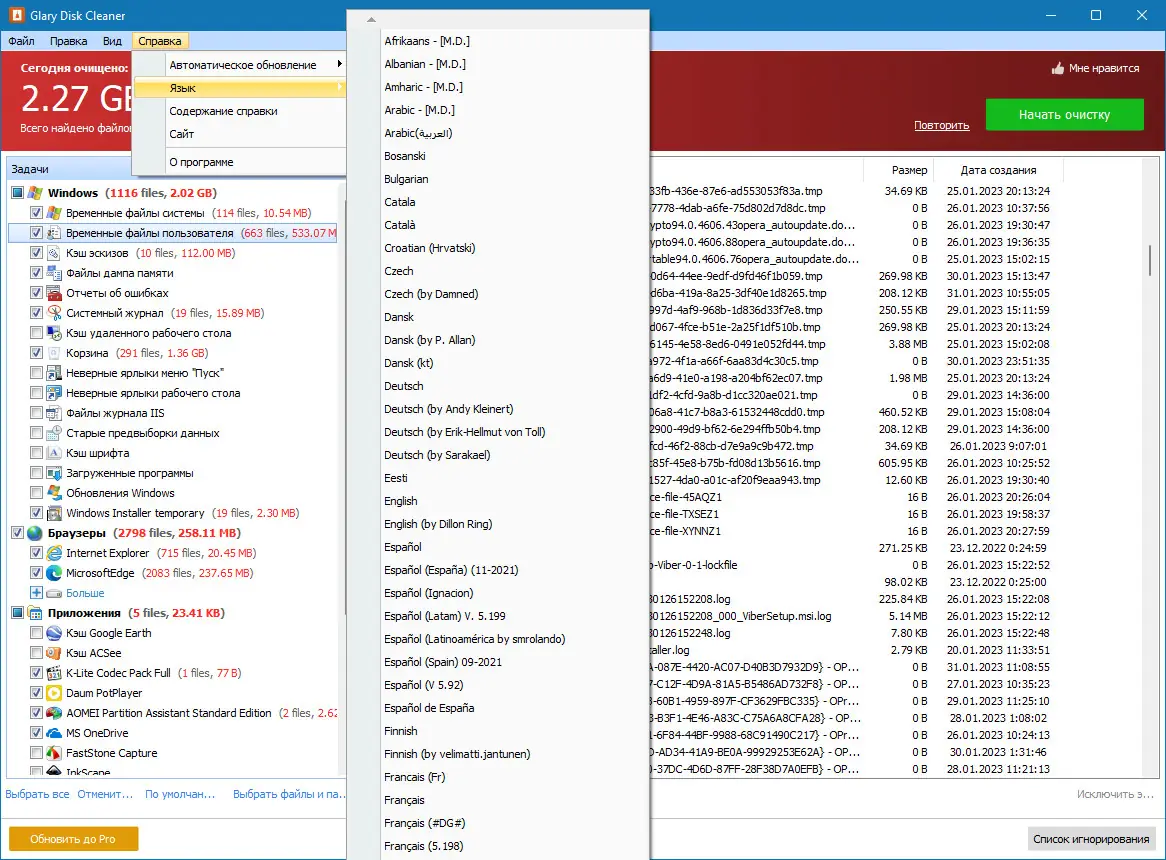Enable Неверные ярлыки меню Пуск checkbox

pyautogui.click(x=36, y=373)
